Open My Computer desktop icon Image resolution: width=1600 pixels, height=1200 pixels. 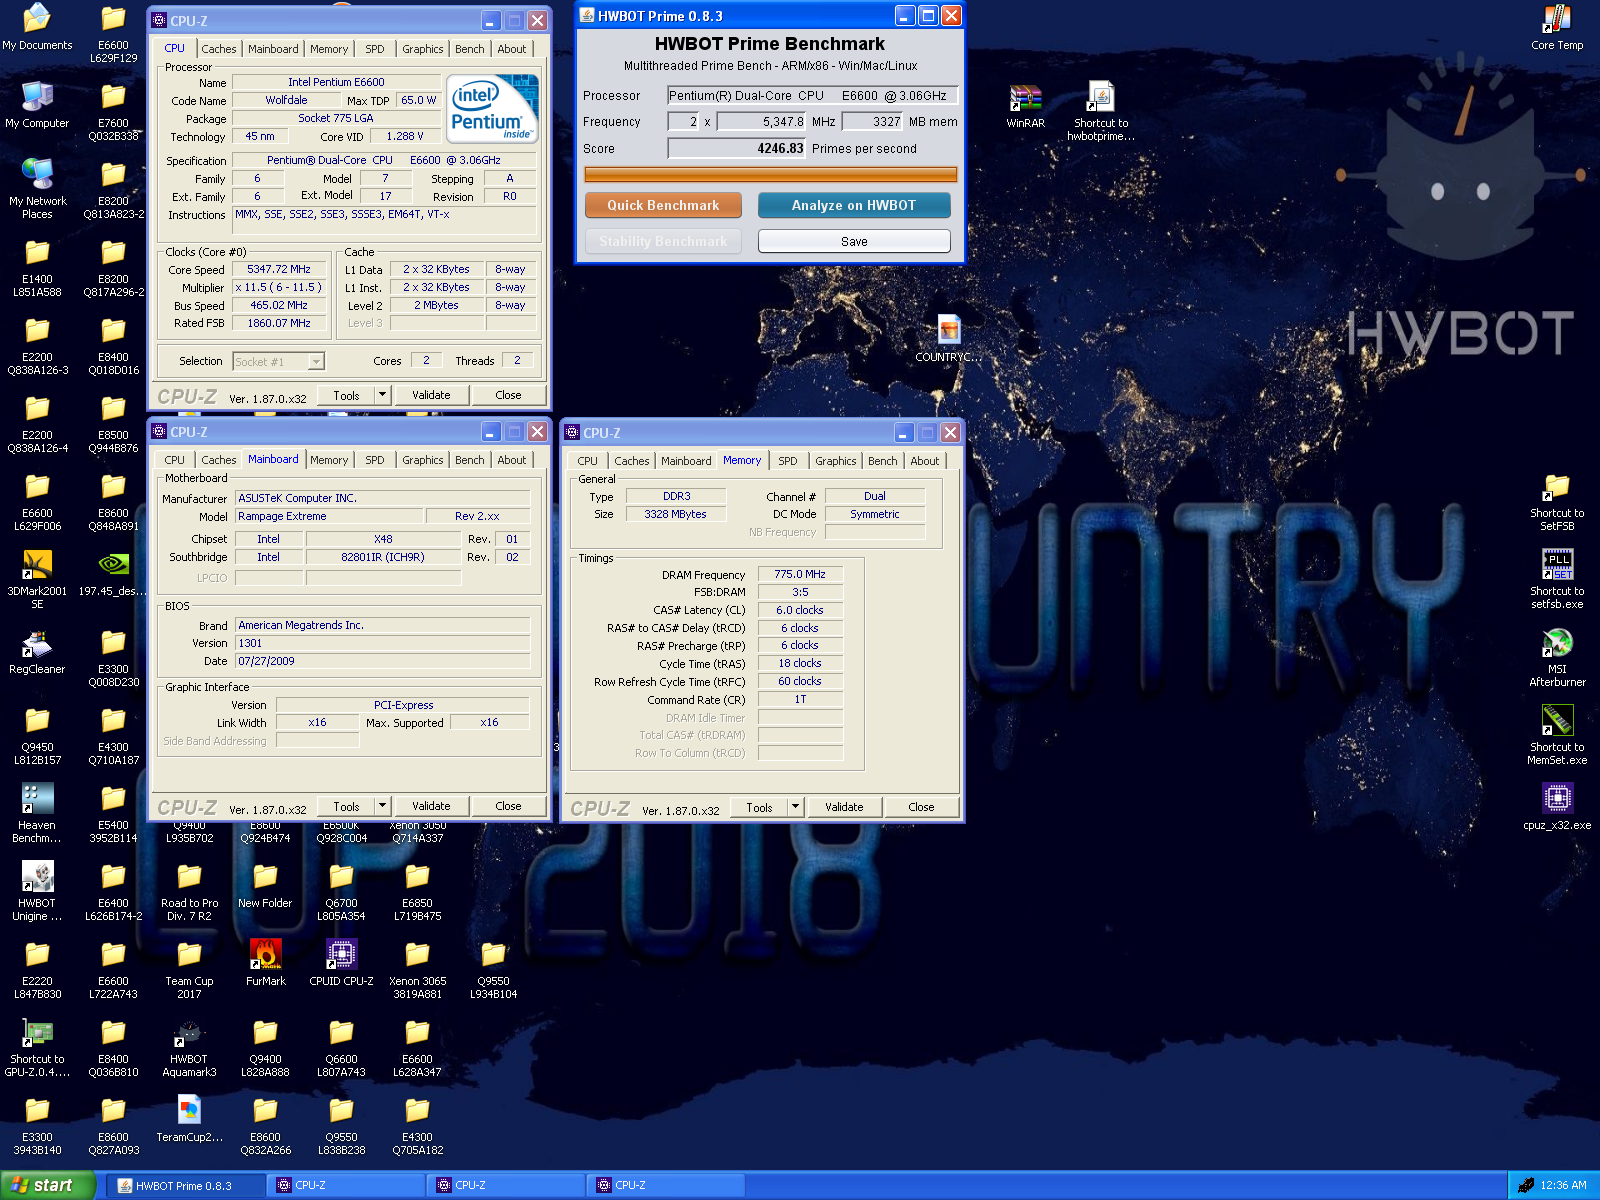(37, 98)
